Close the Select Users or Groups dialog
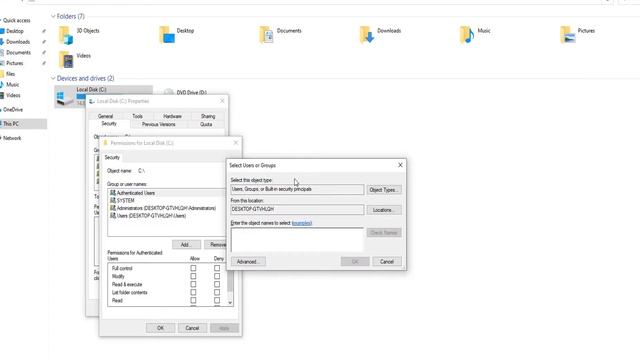Screen dimensions: 640x360 (x=400, y=165)
